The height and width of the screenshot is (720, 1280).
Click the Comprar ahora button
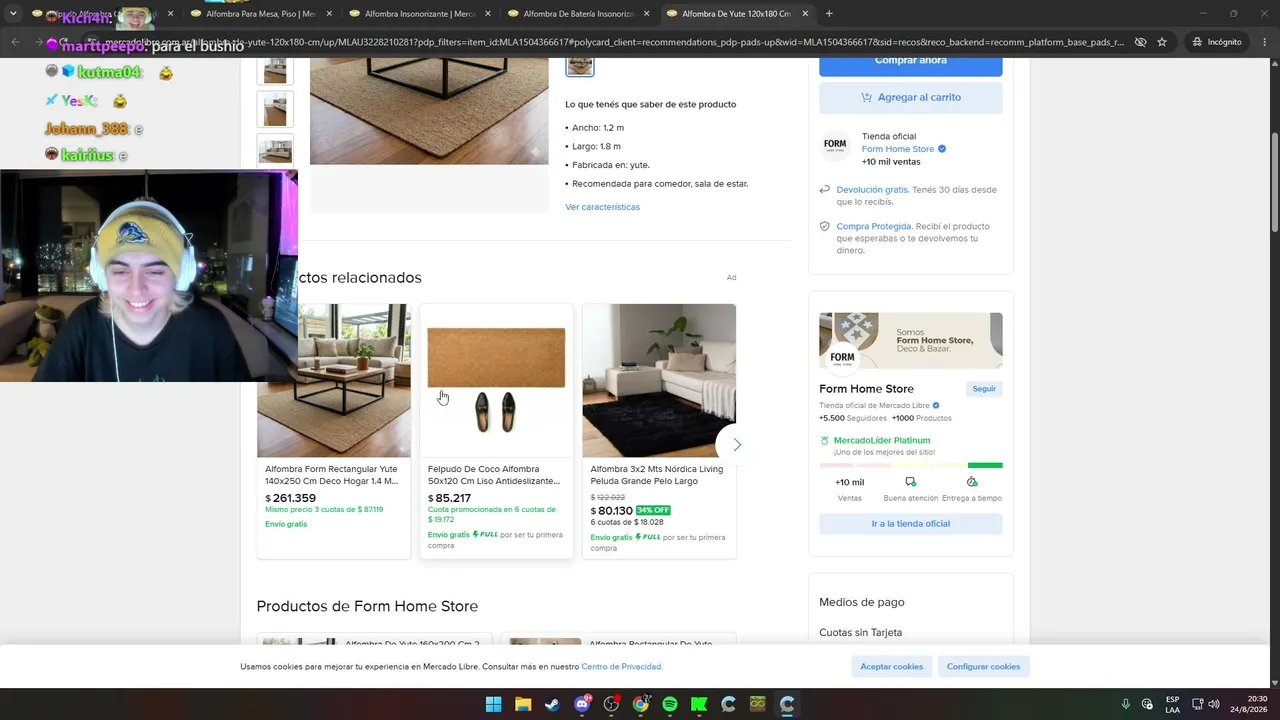[x=911, y=63]
